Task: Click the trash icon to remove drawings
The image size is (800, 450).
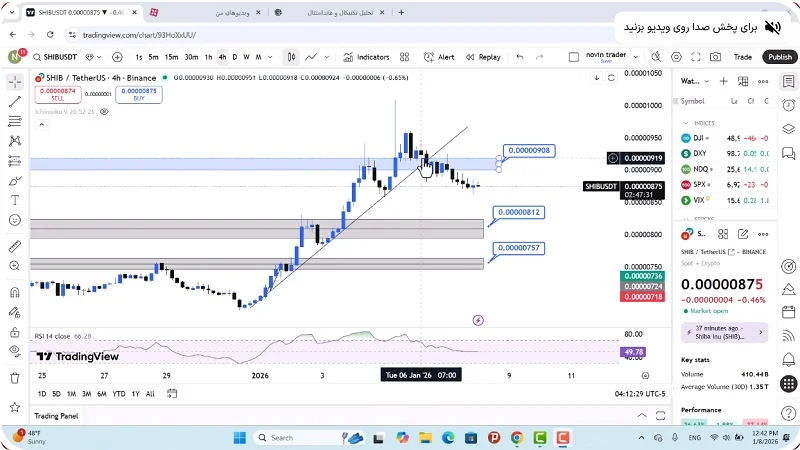Action: click(15, 378)
